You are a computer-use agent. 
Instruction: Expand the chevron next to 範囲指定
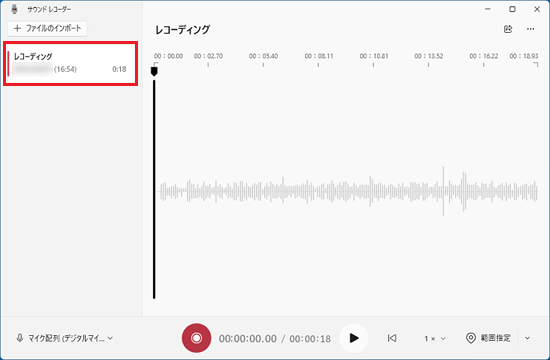527,338
